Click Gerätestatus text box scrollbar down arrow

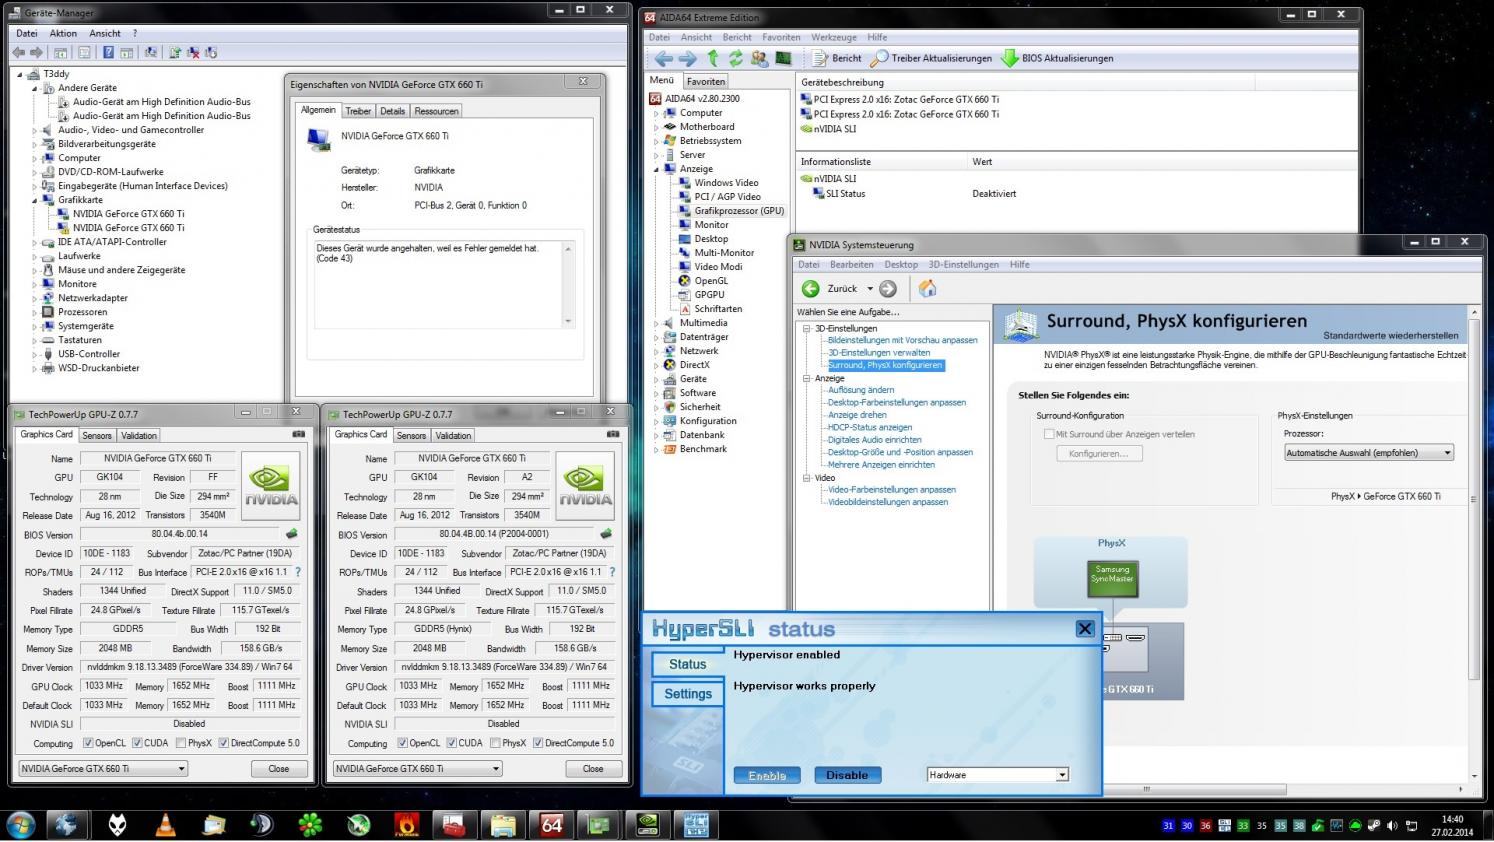tap(568, 321)
